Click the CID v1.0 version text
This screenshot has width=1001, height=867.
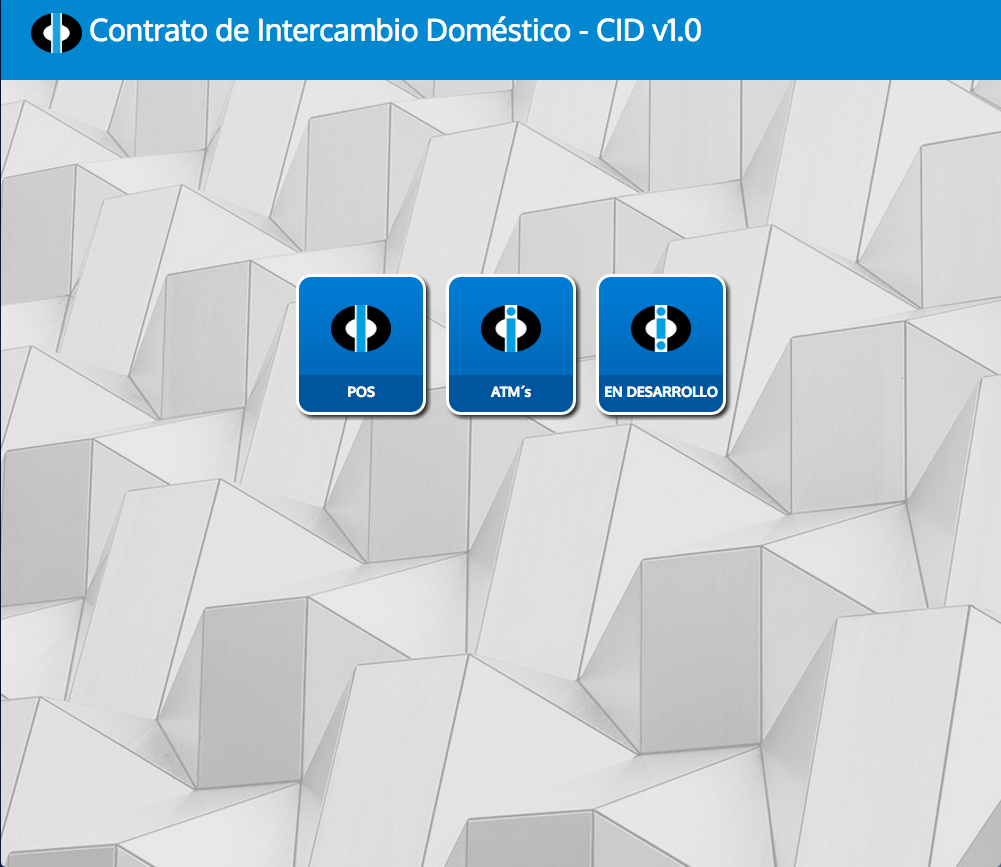[x=649, y=31]
